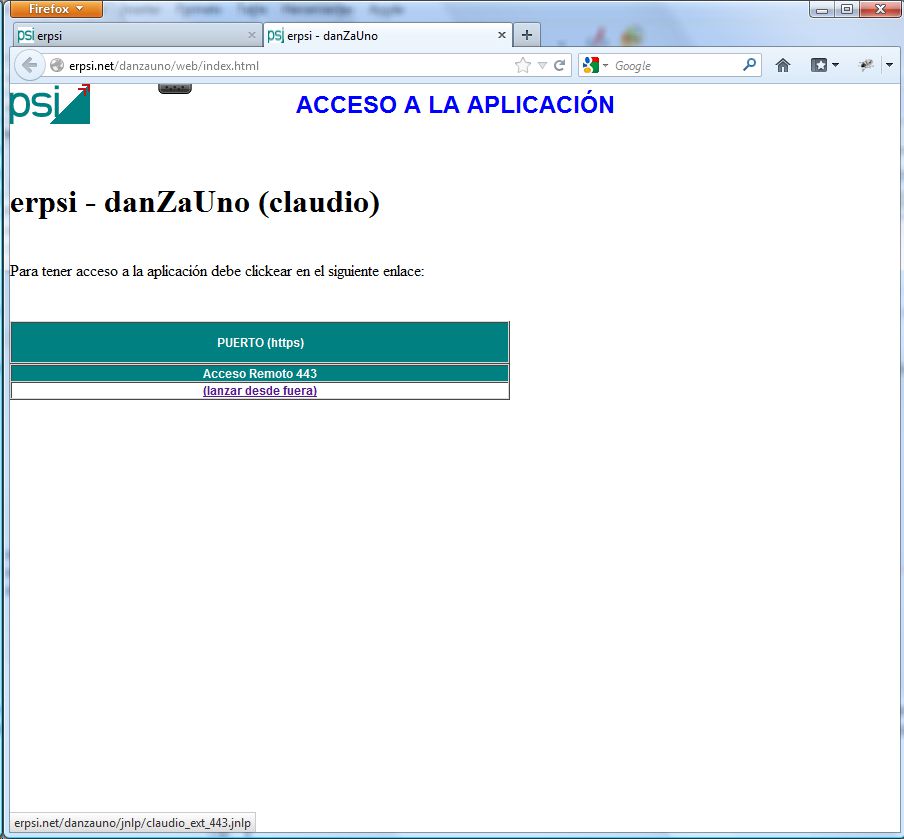Viewport: 904px width, 839px height.
Task: Show URL history dropdown arrow
Action: click(x=542, y=66)
